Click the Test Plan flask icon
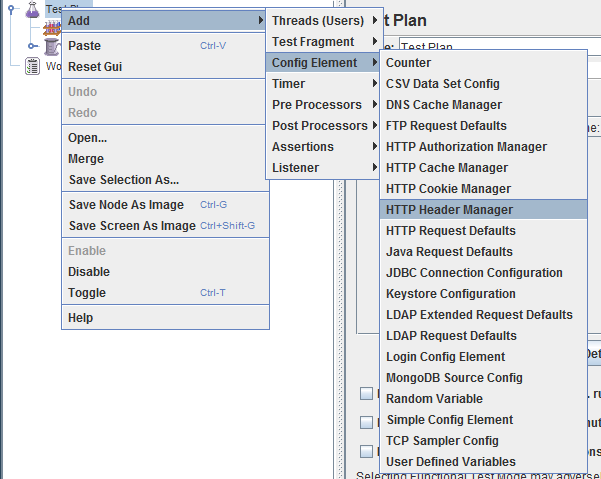 32,10
